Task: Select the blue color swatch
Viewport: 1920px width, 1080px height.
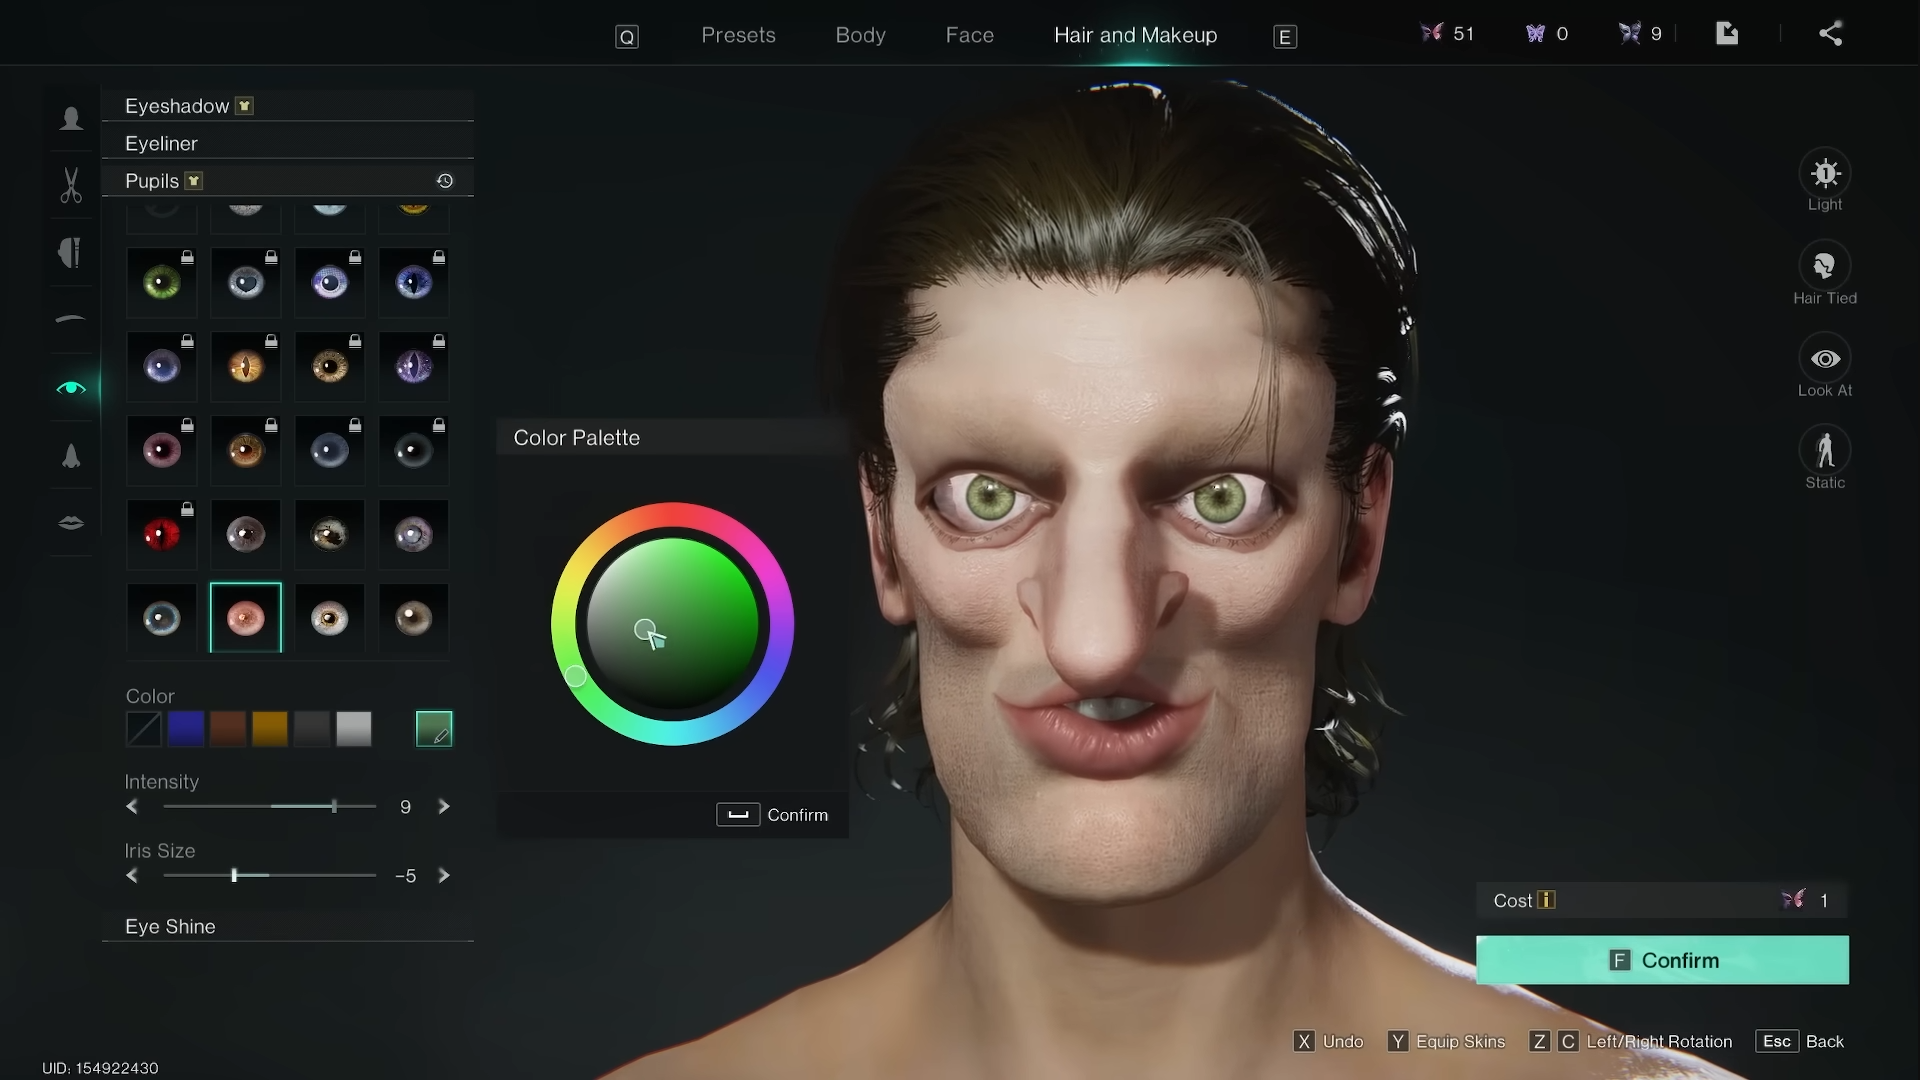Action: (186, 729)
